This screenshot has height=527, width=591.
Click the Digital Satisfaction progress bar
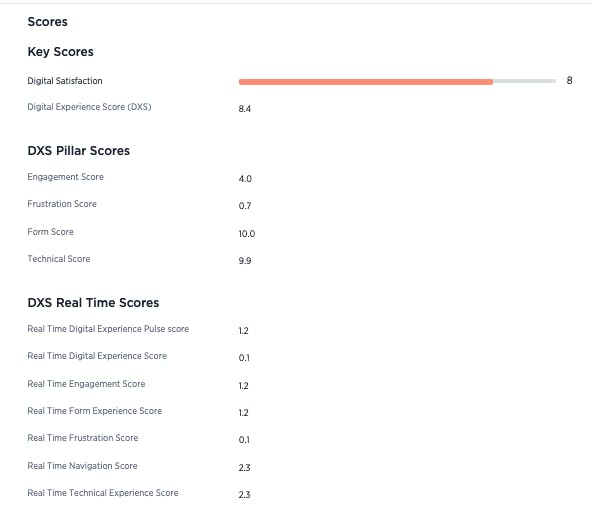click(397, 81)
